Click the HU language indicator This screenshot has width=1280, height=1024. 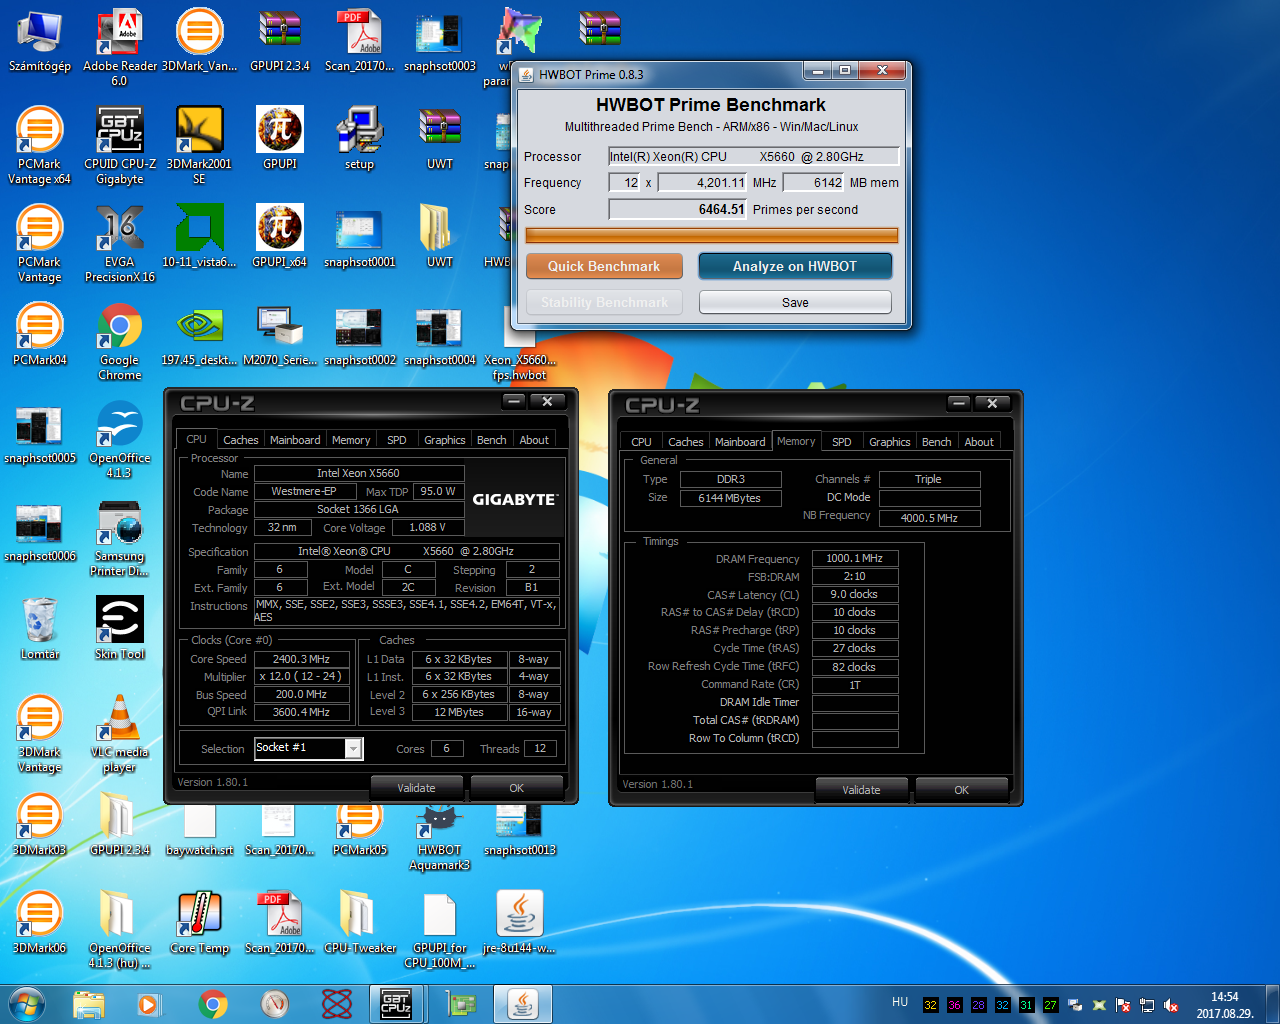click(900, 1002)
